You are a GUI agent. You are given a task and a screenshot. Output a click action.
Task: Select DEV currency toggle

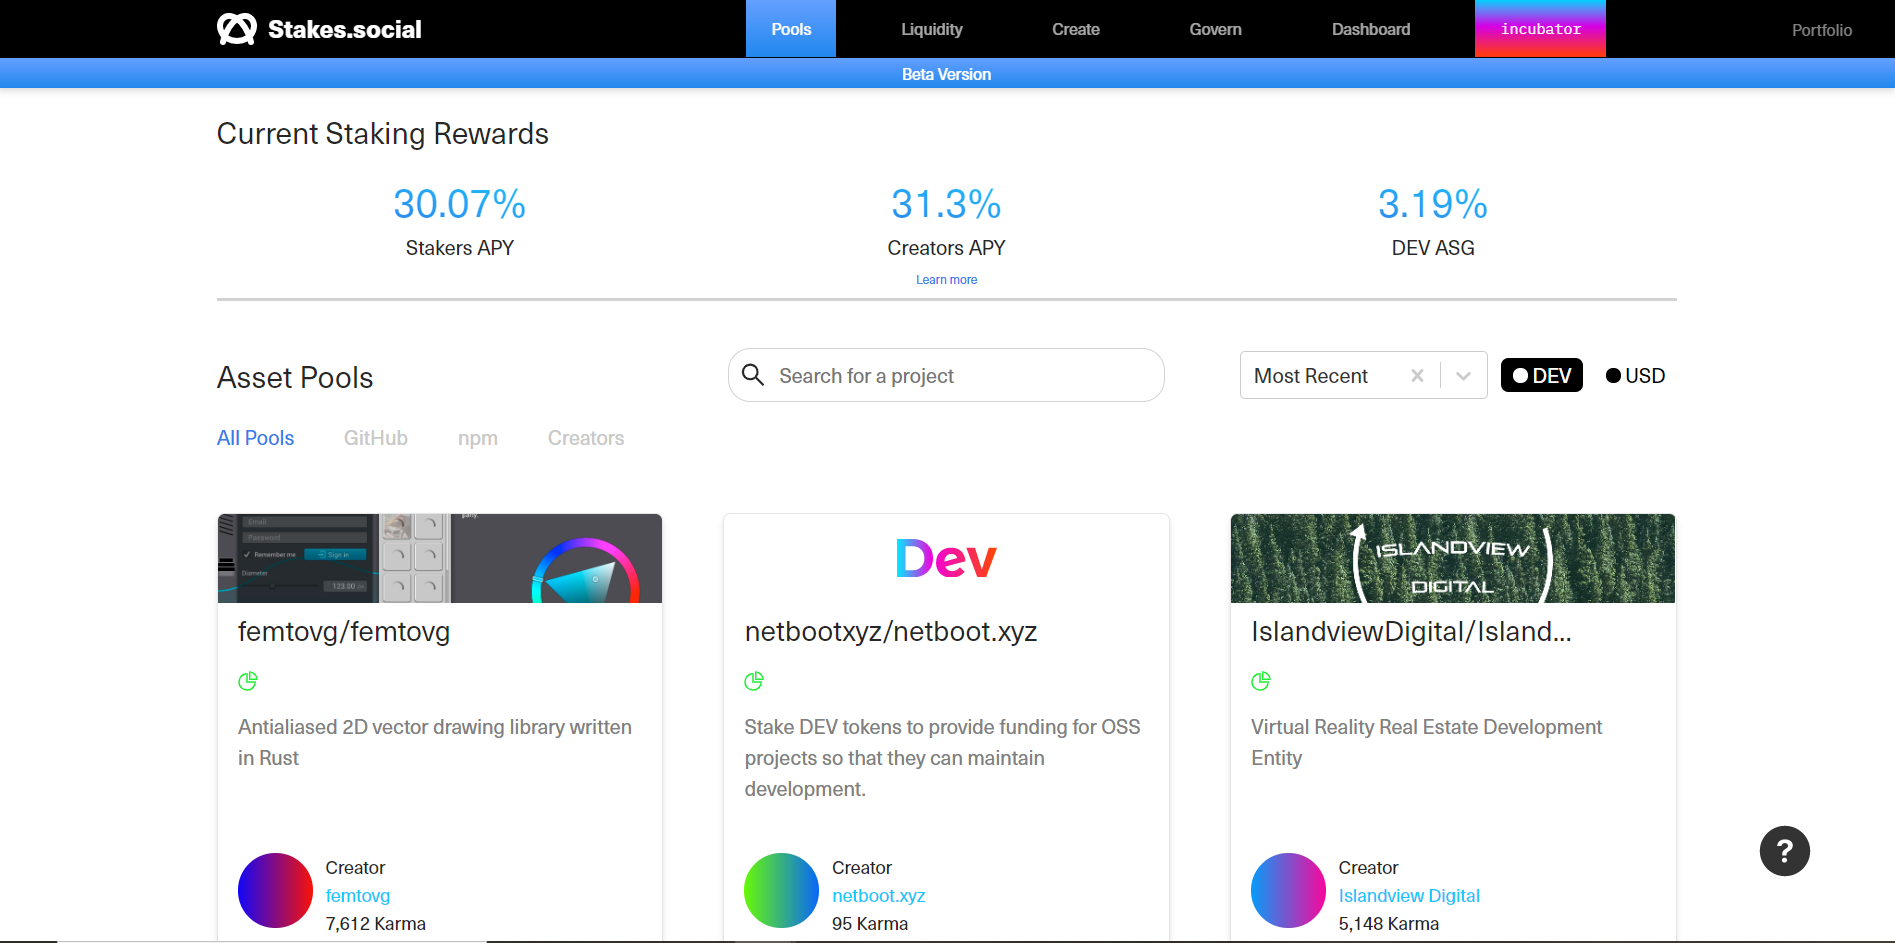[x=1541, y=375]
